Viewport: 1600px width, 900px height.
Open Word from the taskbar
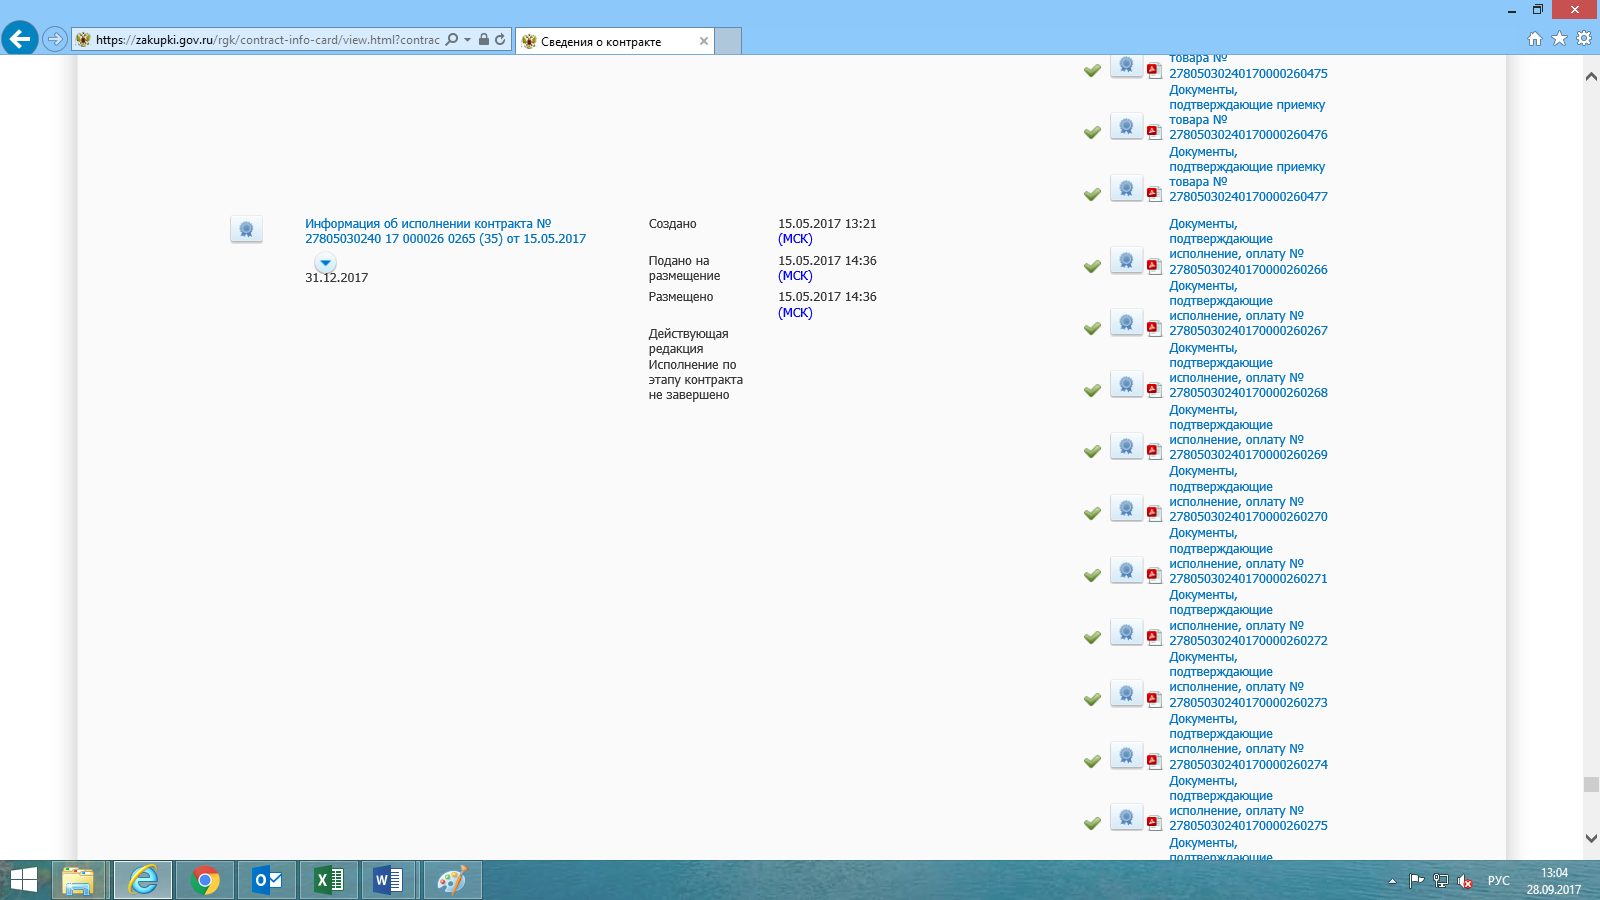[389, 880]
